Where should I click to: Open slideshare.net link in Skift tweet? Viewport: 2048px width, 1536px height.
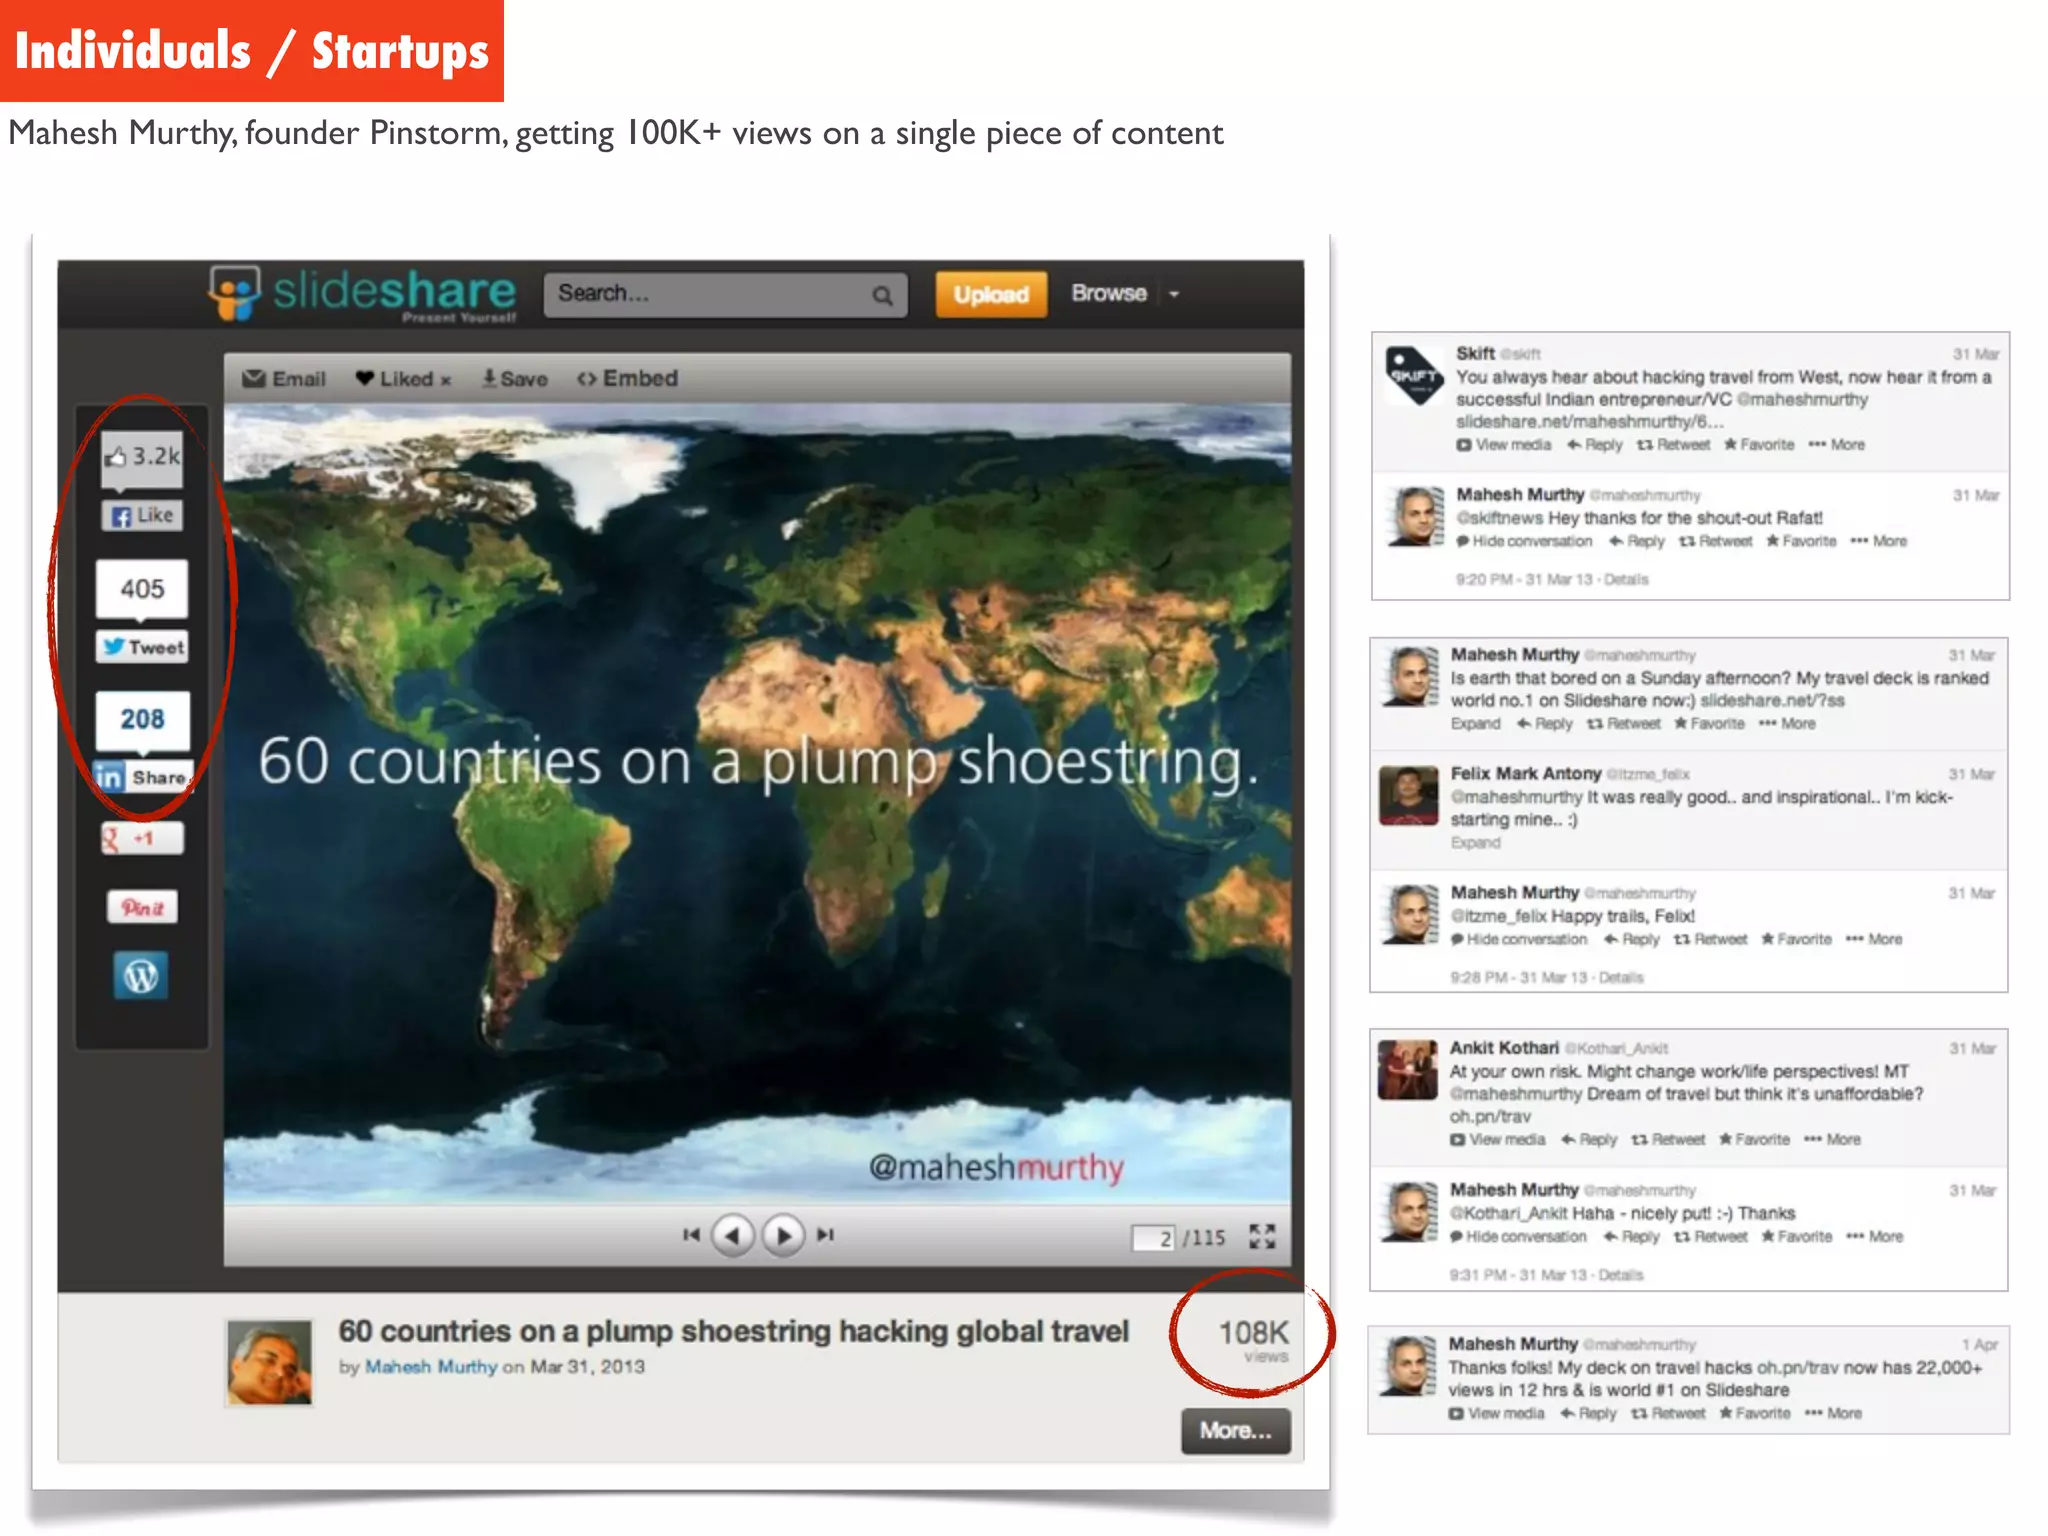click(x=1590, y=422)
